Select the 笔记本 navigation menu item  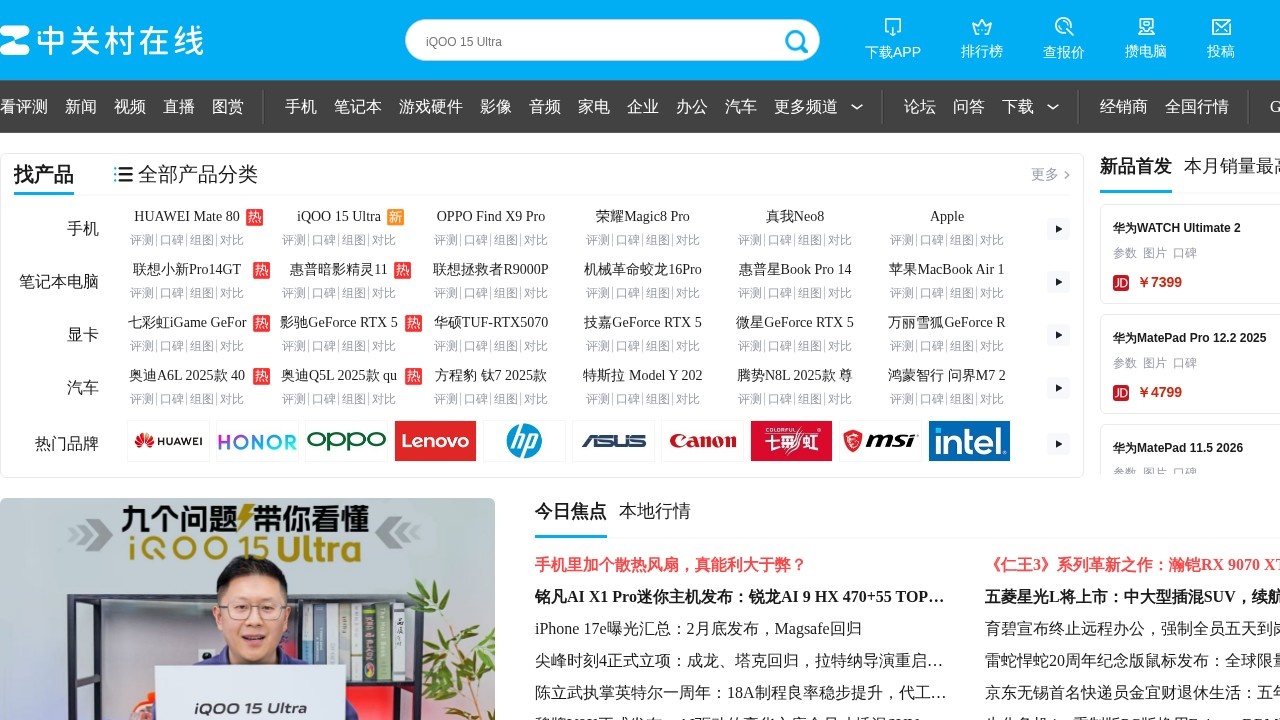[358, 107]
